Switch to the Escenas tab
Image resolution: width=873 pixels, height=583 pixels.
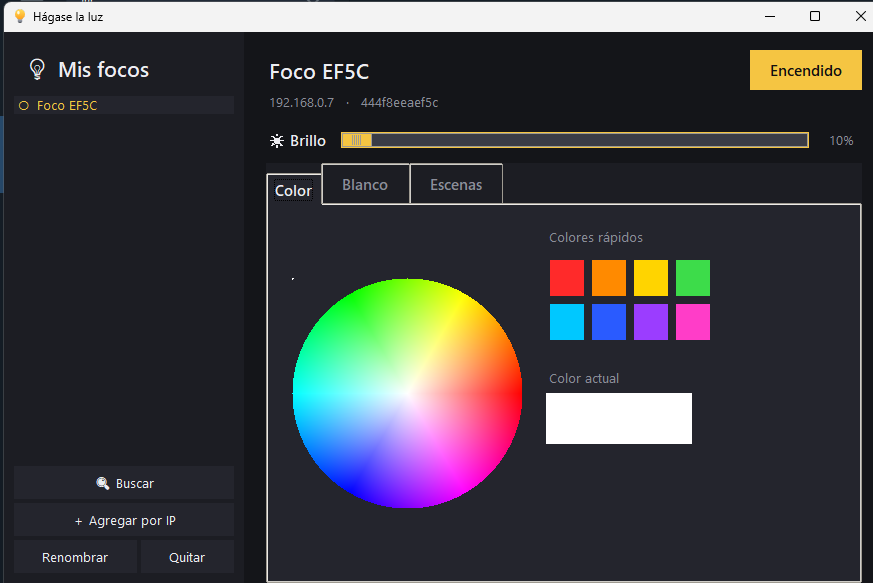point(456,184)
